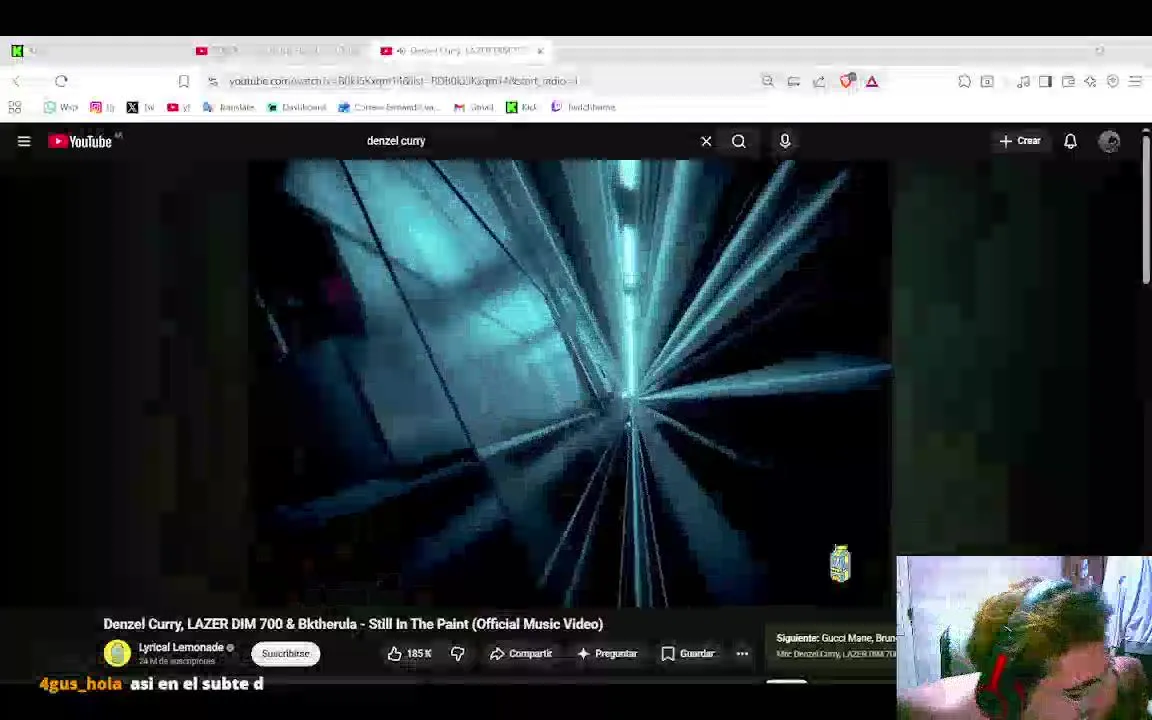Open the Gmail bookmark
This screenshot has width=1152, height=720.
tap(473, 107)
